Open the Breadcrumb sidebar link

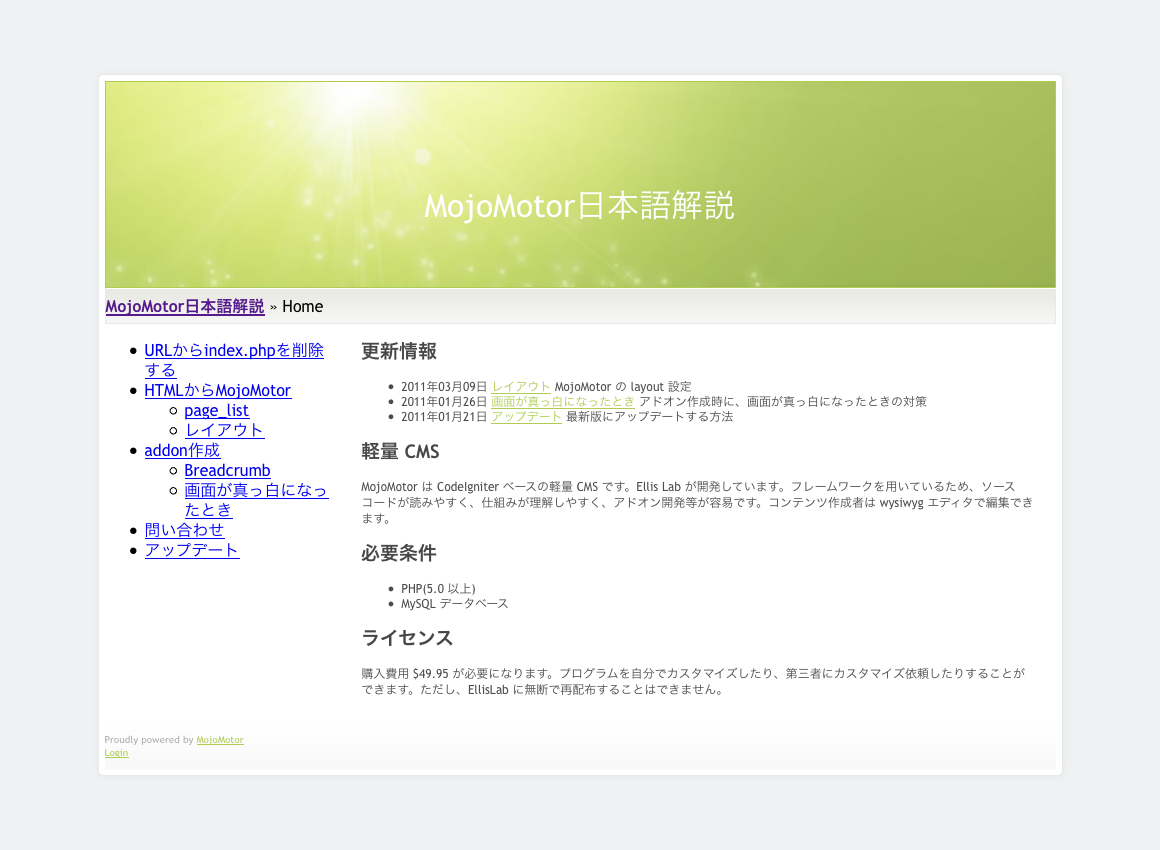pyautogui.click(x=227, y=470)
